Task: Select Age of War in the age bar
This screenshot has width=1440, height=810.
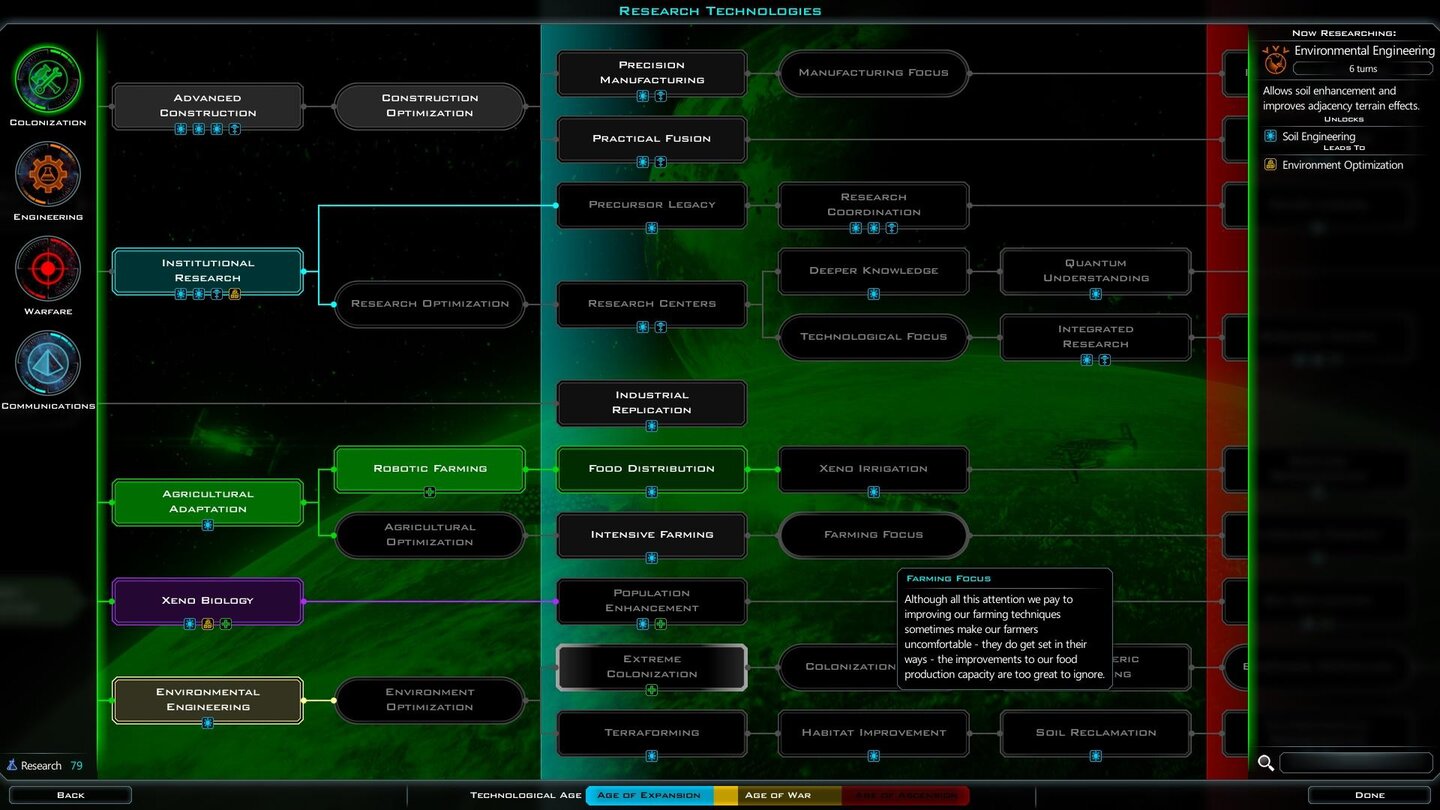Action: pos(777,795)
